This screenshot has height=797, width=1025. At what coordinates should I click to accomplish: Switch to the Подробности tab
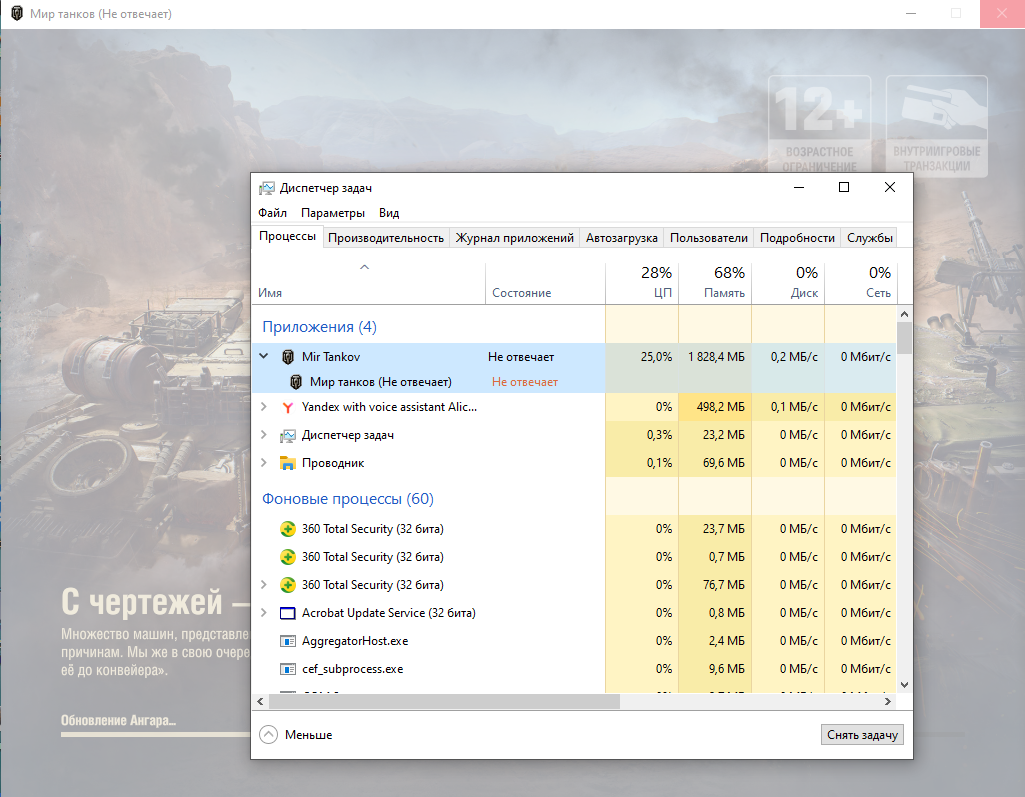[798, 238]
